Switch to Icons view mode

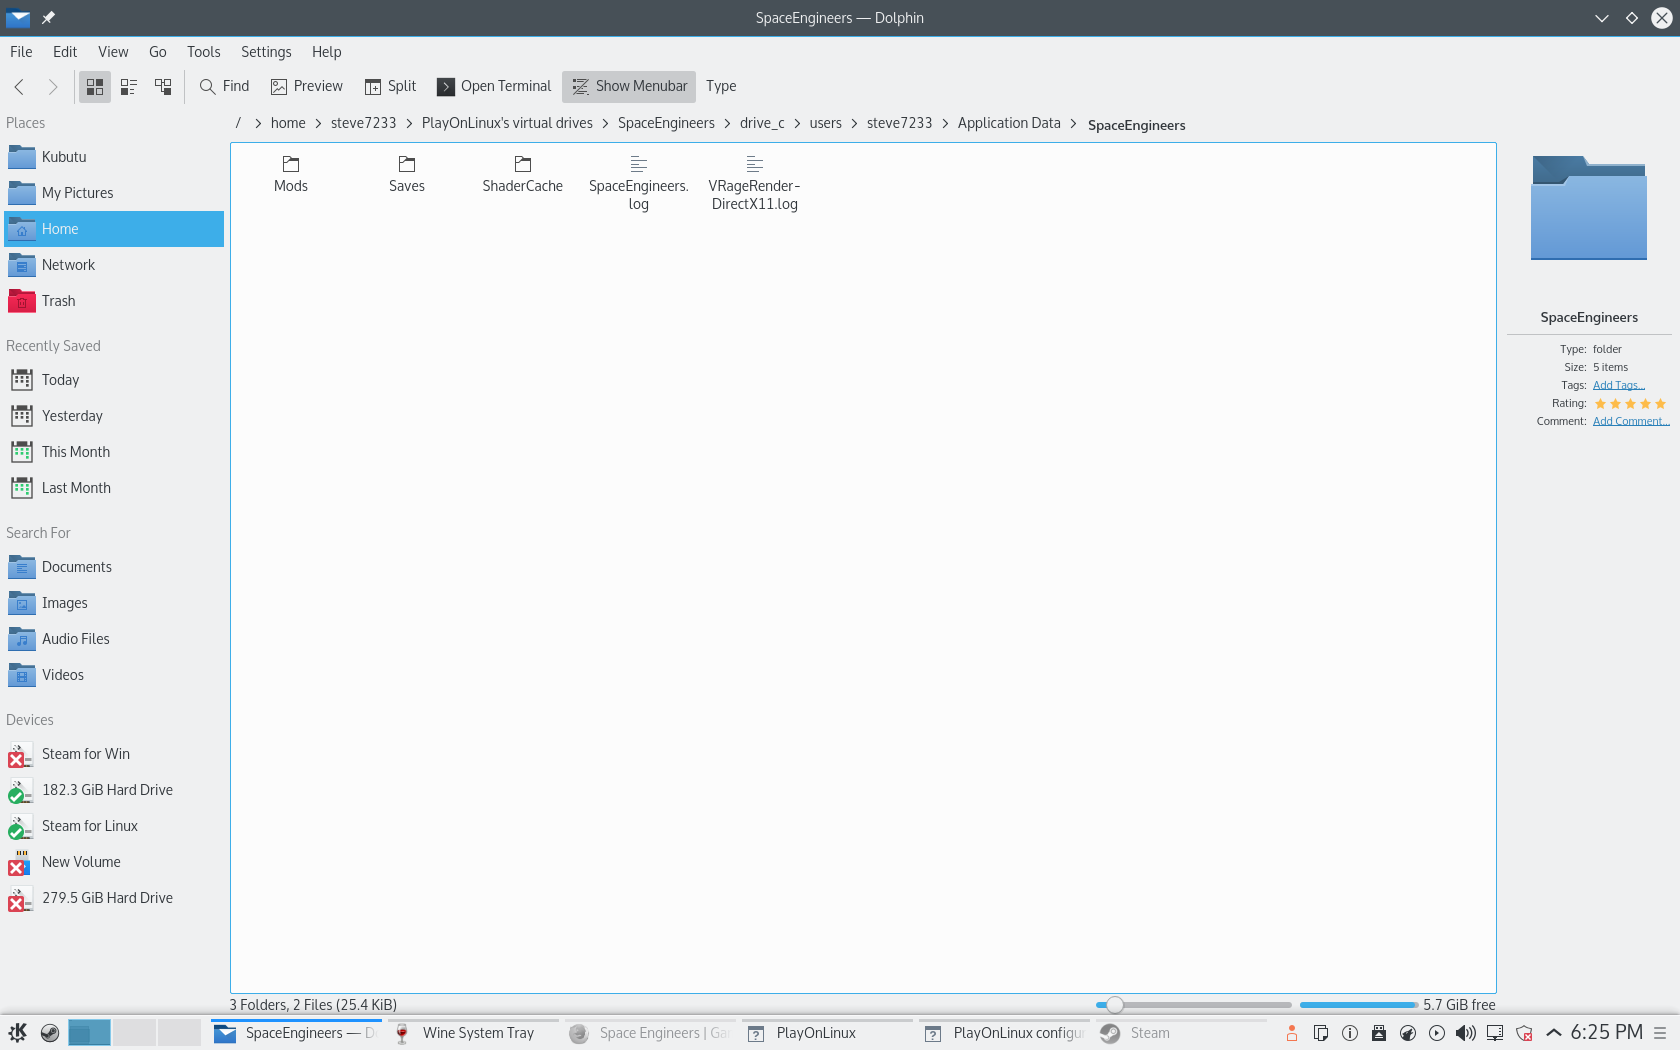click(x=95, y=87)
